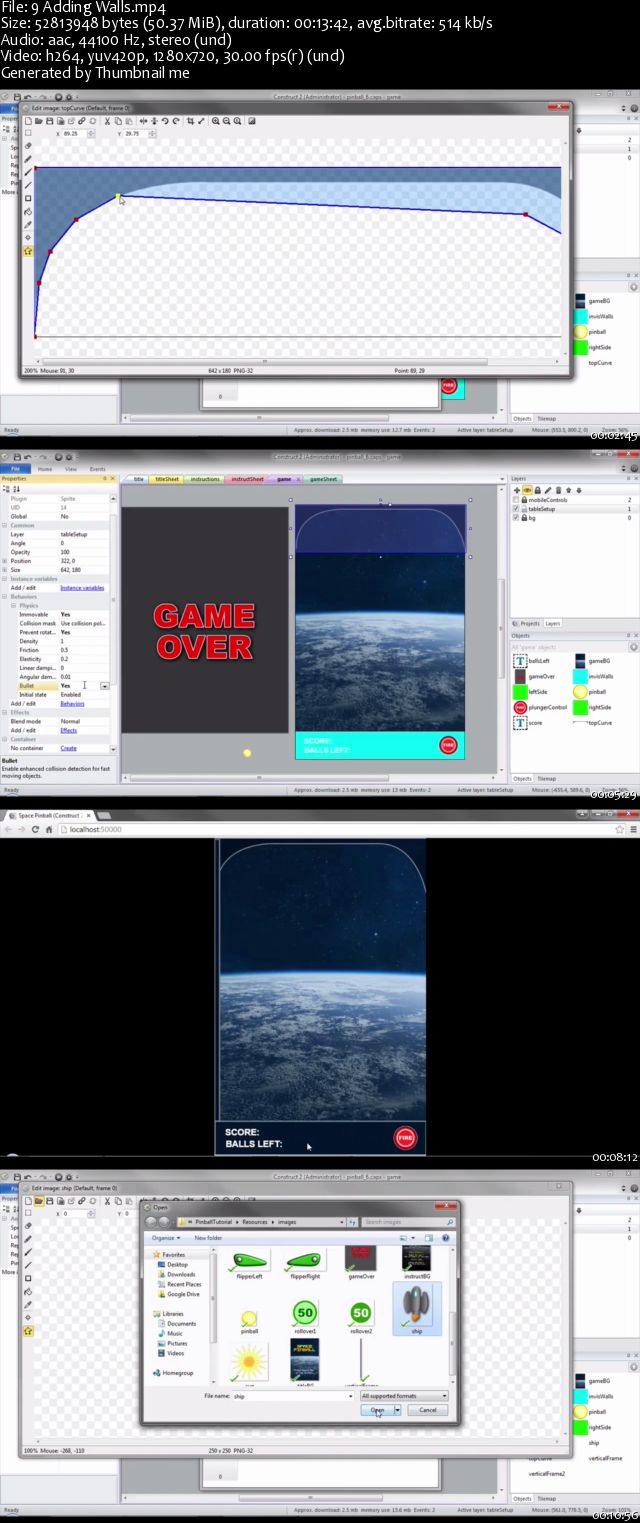
Task: Click Instance variables link in Properties
Action: [x=82, y=588]
